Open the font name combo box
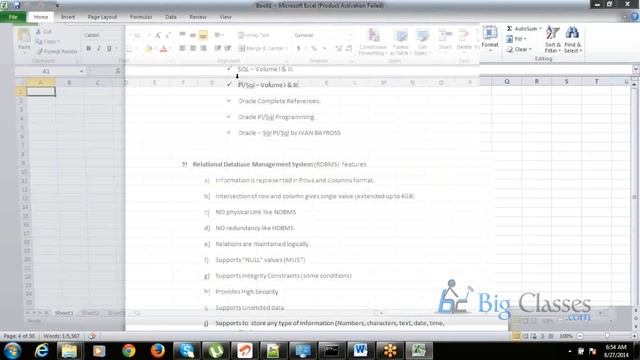Viewport: 640px width, 360px height. point(103,35)
